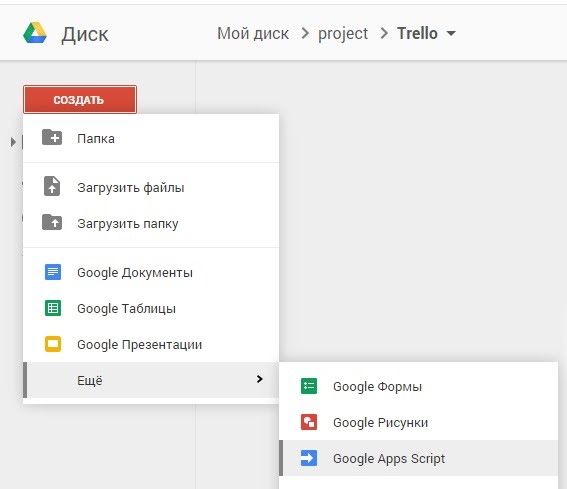567x489 pixels.
Task: Click the green Google Forms icon
Action: [309, 386]
